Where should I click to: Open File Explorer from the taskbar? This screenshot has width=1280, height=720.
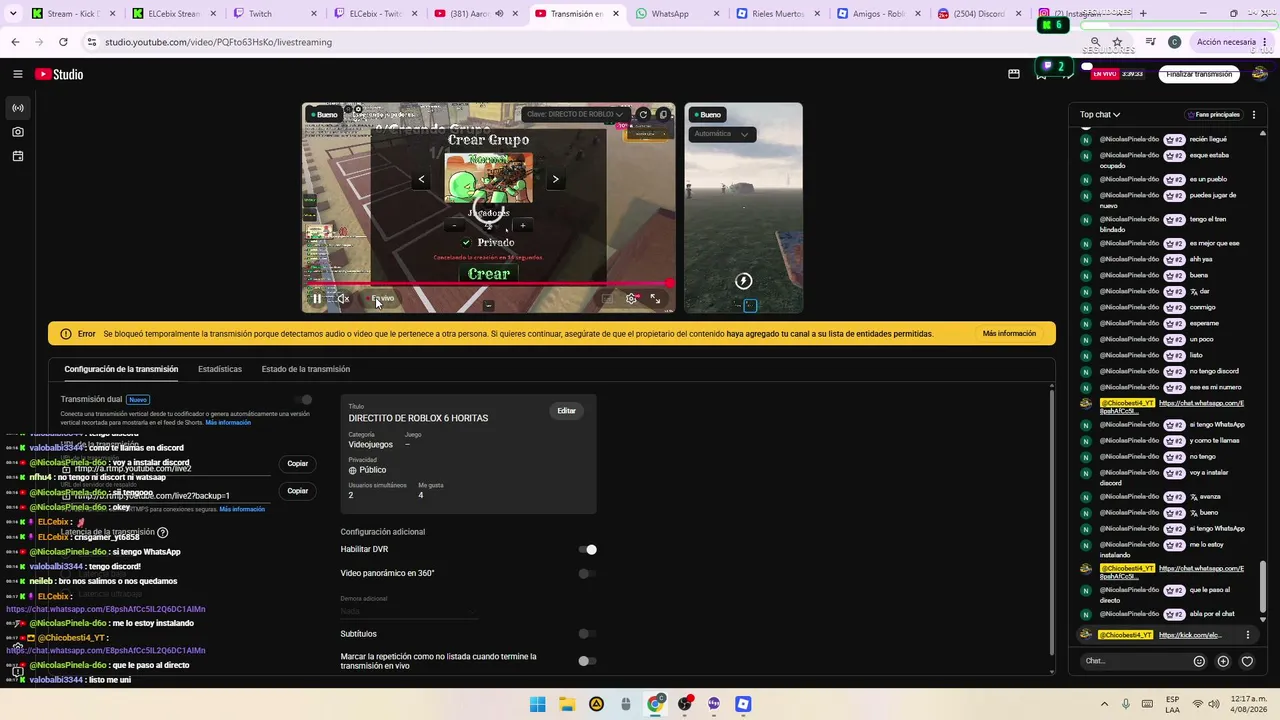[x=567, y=704]
